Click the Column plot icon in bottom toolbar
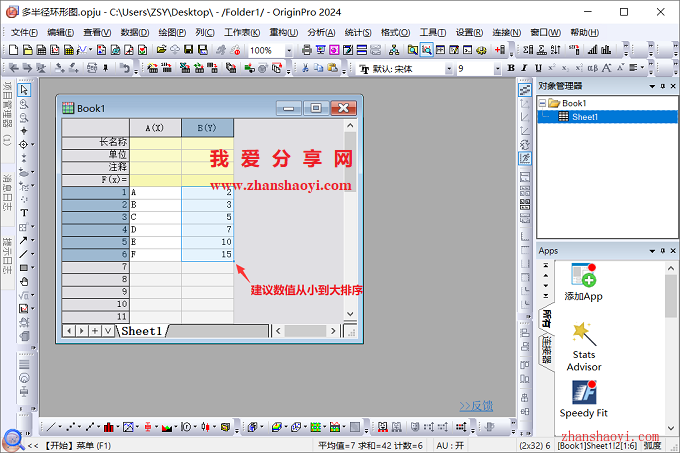The image size is (680, 453). (108, 427)
